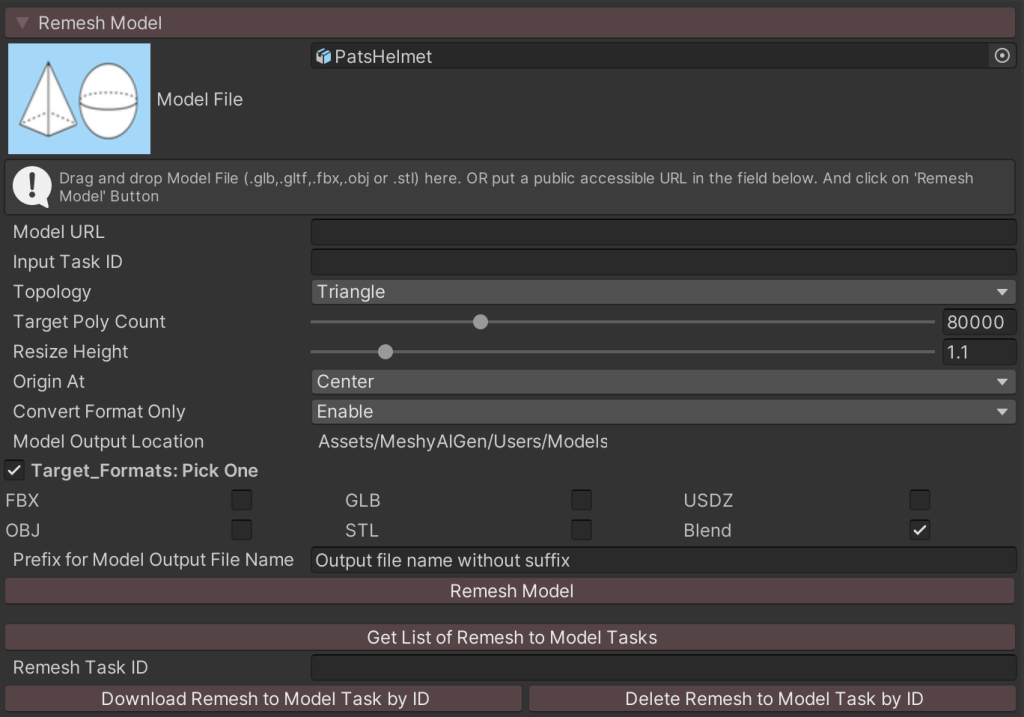1024x717 pixels.
Task: Open the Topology dropdown
Action: pos(662,292)
